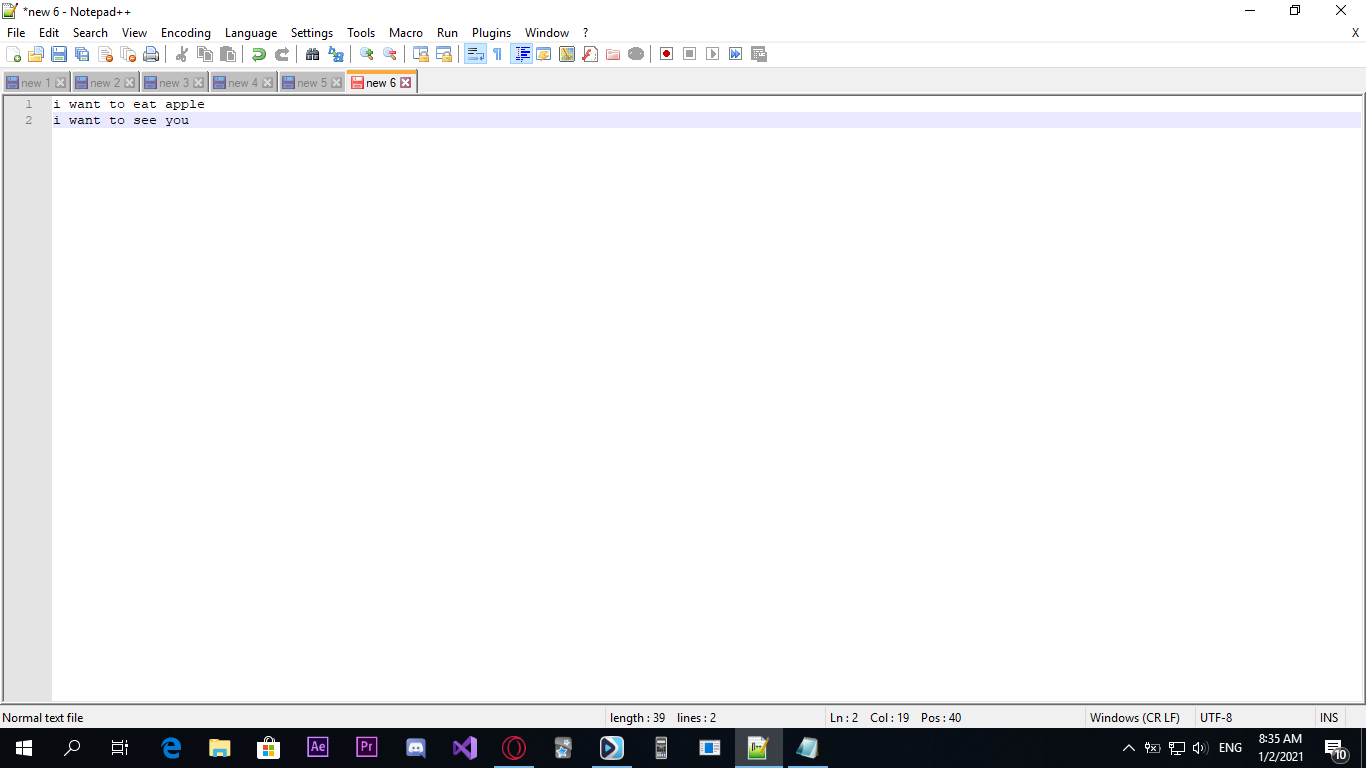Screen dimensions: 1366x768
Task: Click Windows (CR LF) in status bar
Action: click(1135, 718)
